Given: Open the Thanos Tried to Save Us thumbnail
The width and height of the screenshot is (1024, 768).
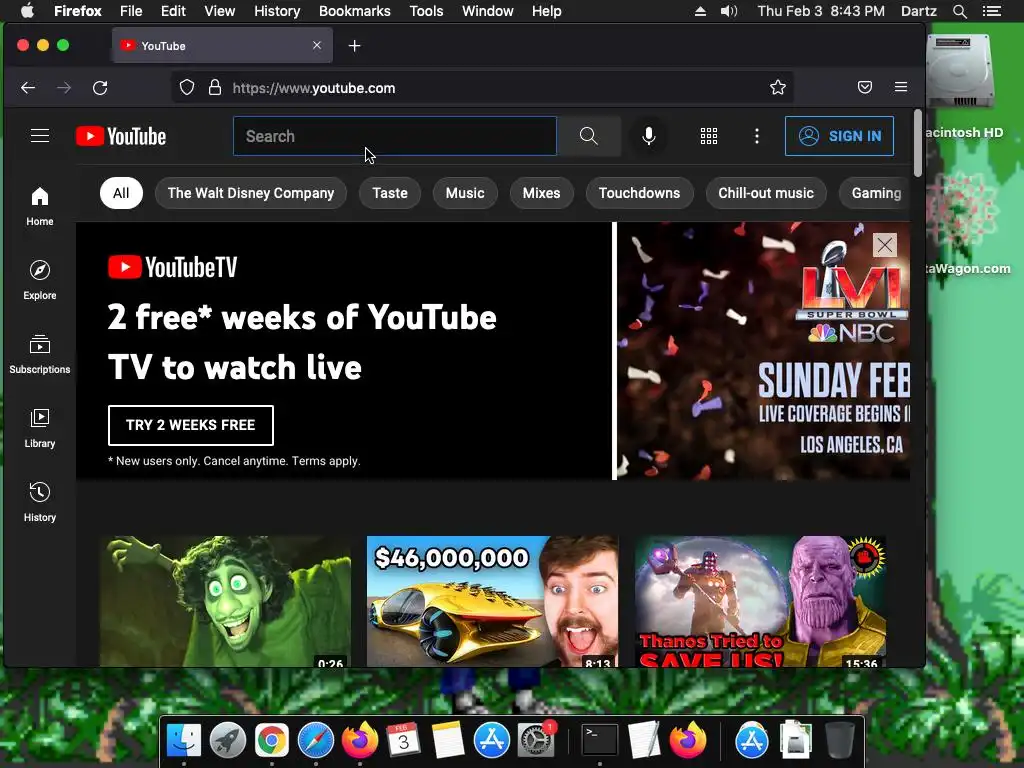Looking at the screenshot, I should pyautogui.click(x=760, y=601).
